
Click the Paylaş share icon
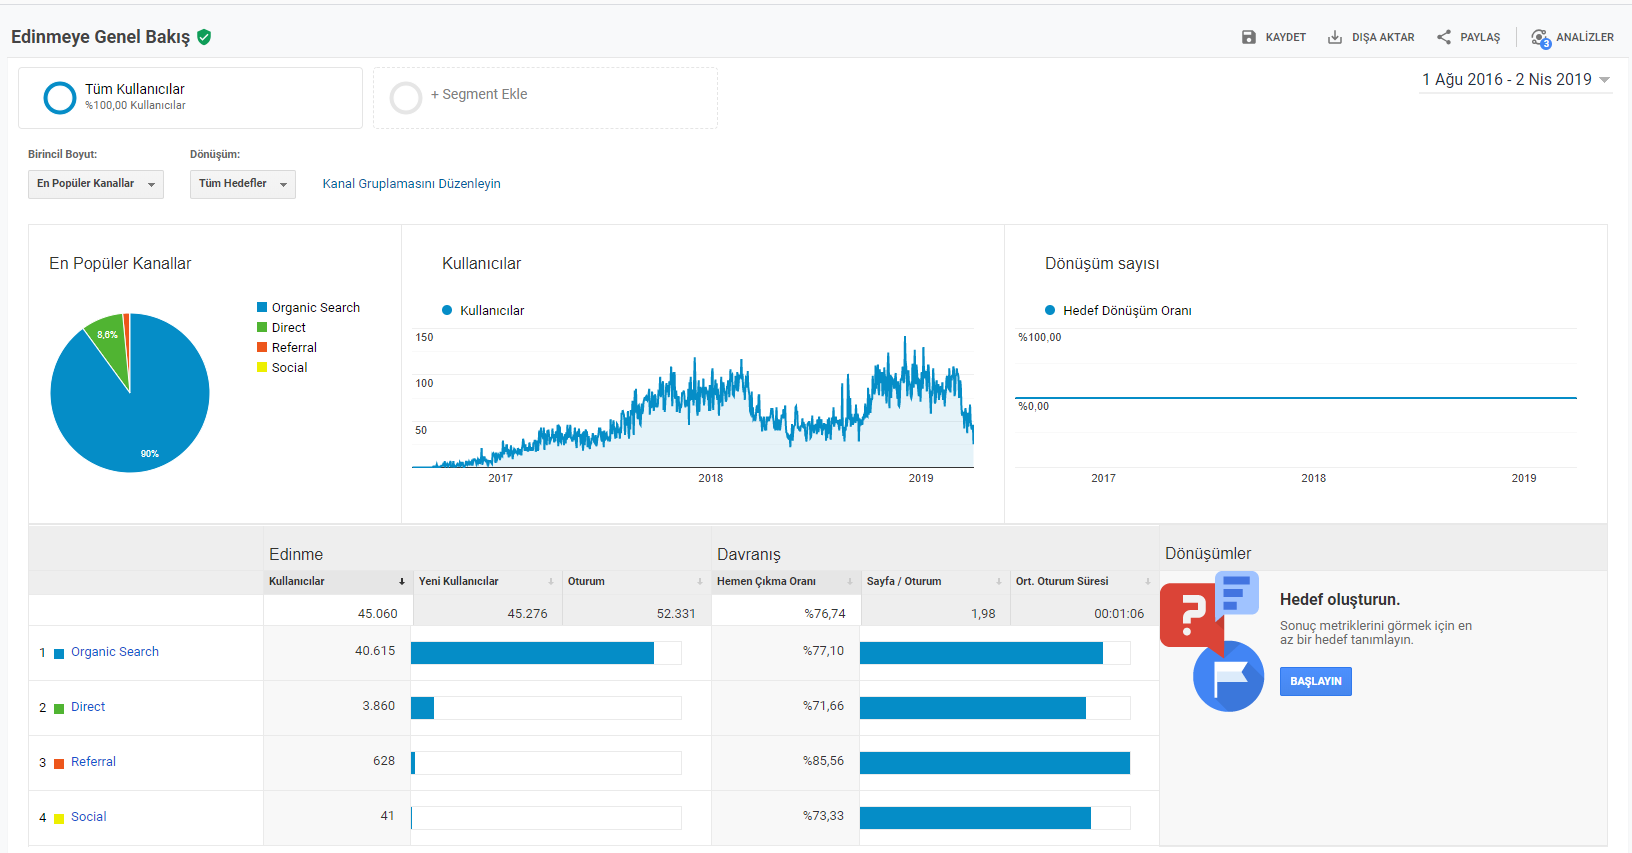pos(1443,37)
